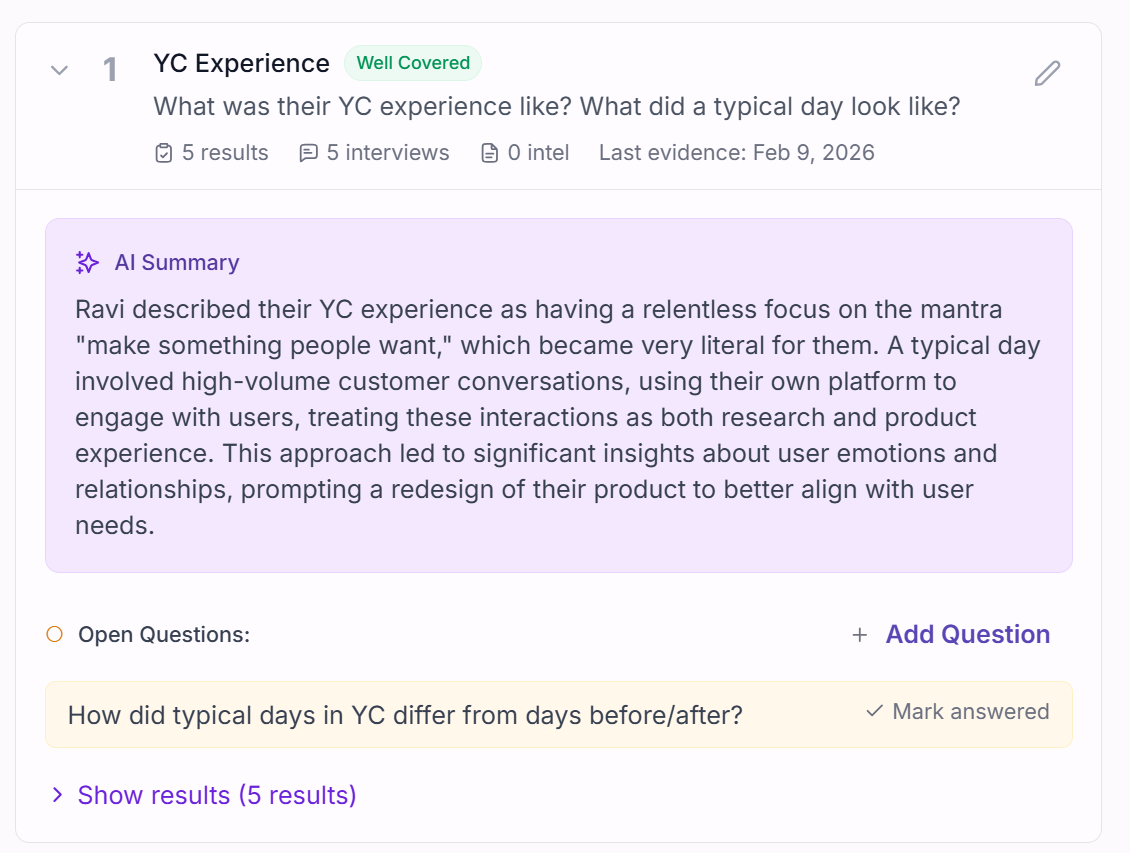1130x853 pixels.
Task: Collapse the YC Experience question card
Action: pyautogui.click(x=59, y=70)
